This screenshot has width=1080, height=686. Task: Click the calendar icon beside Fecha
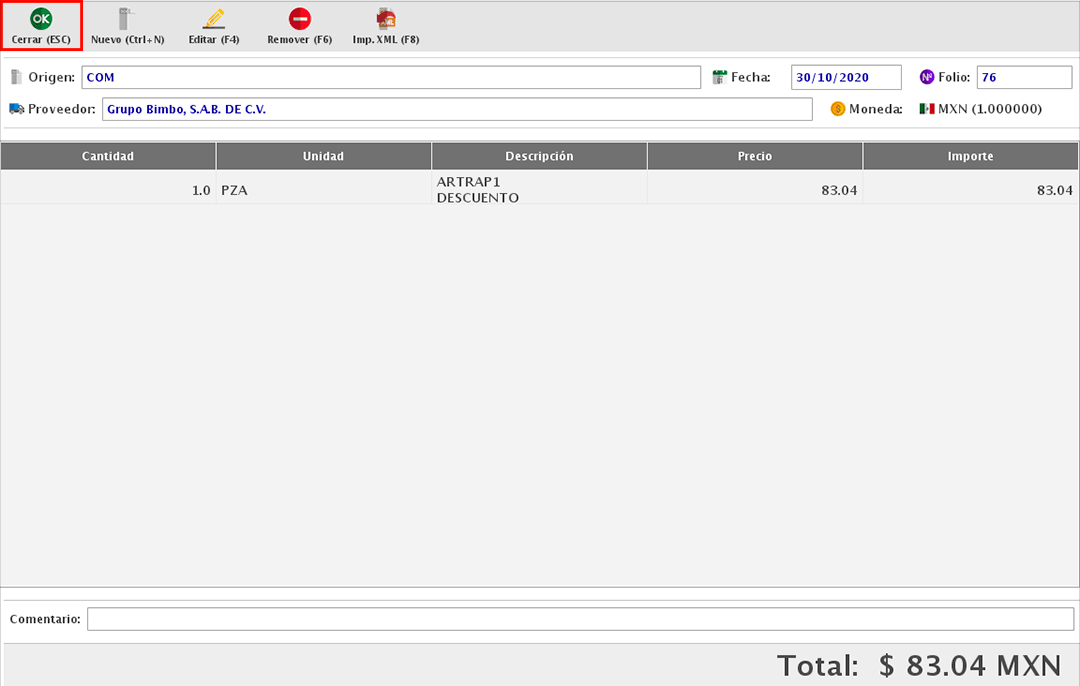pos(719,77)
